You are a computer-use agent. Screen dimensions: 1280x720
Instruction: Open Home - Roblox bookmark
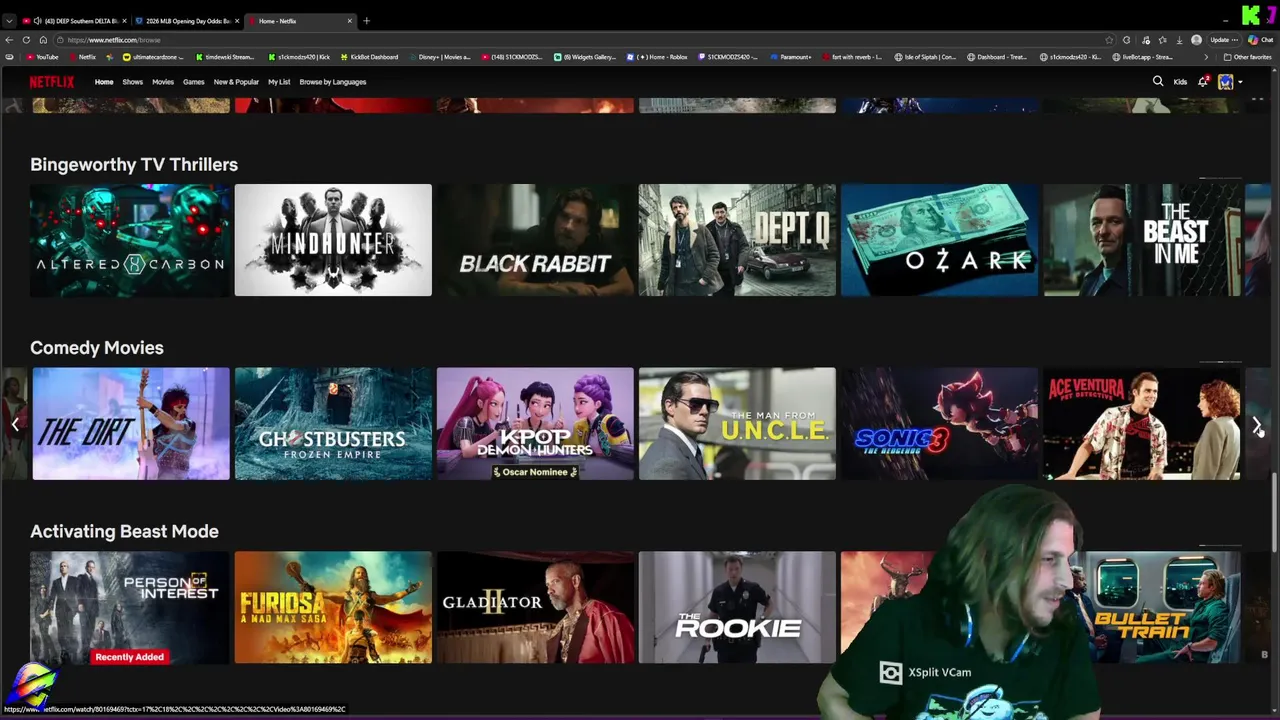pos(658,57)
